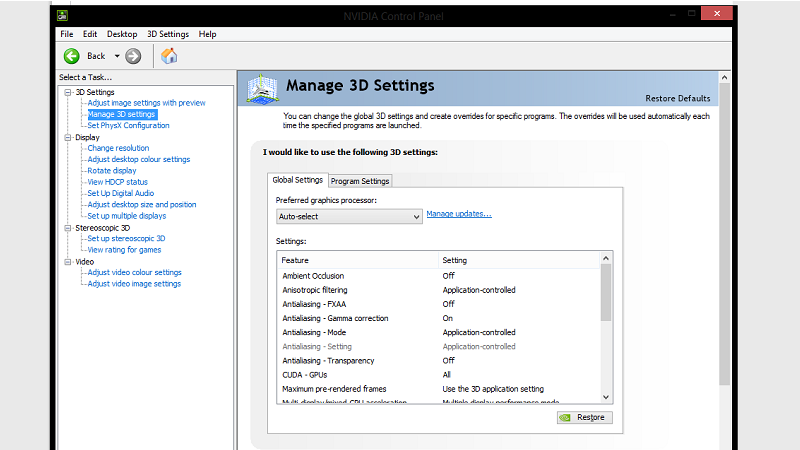Collapse the Display tree node
The height and width of the screenshot is (450, 800).
(x=68, y=137)
